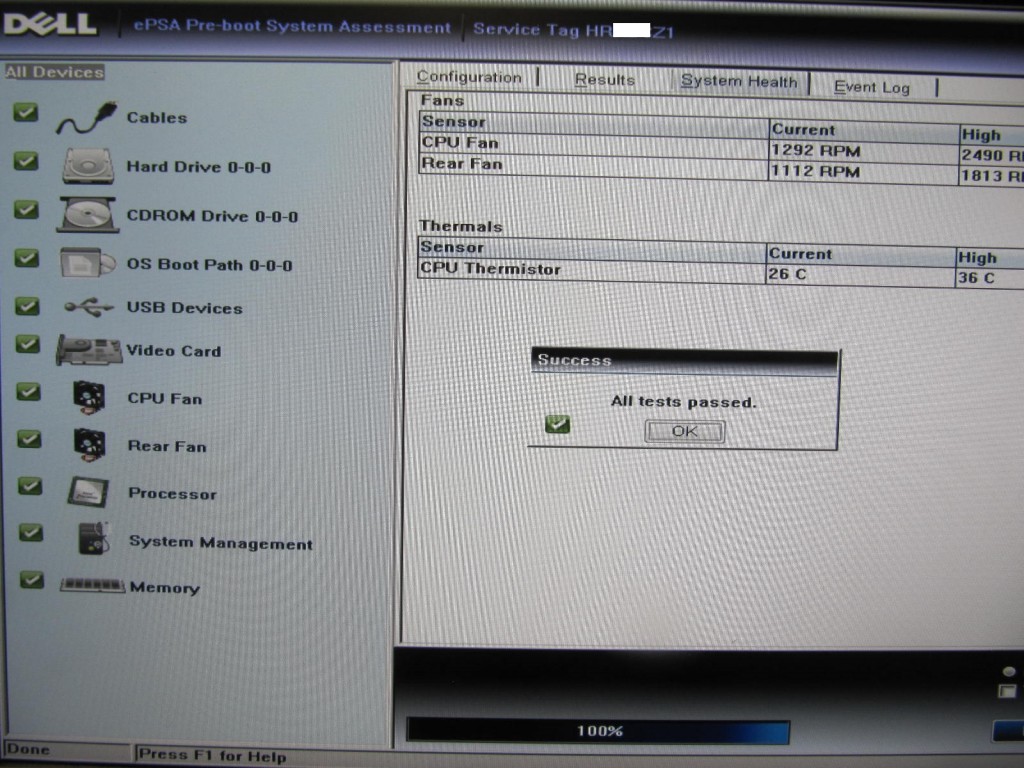Click the OS Boot Path 0-0-0 label
Screen dimensions: 1024x768
[210, 264]
